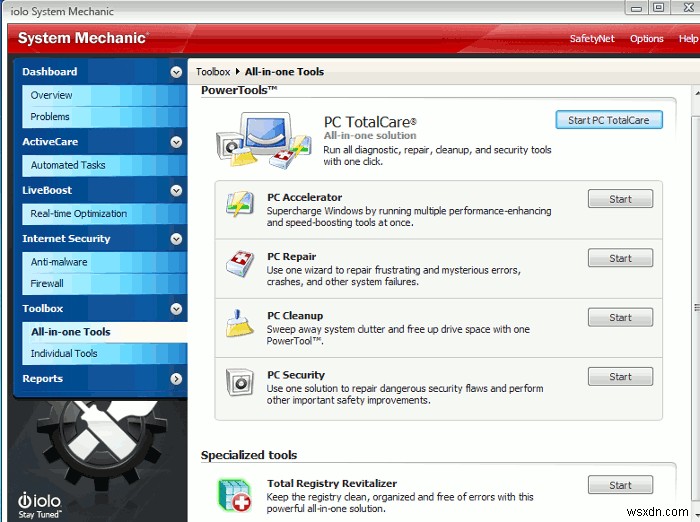Start the PC Cleanup tool
The height and width of the screenshot is (522, 700).
tap(620, 317)
